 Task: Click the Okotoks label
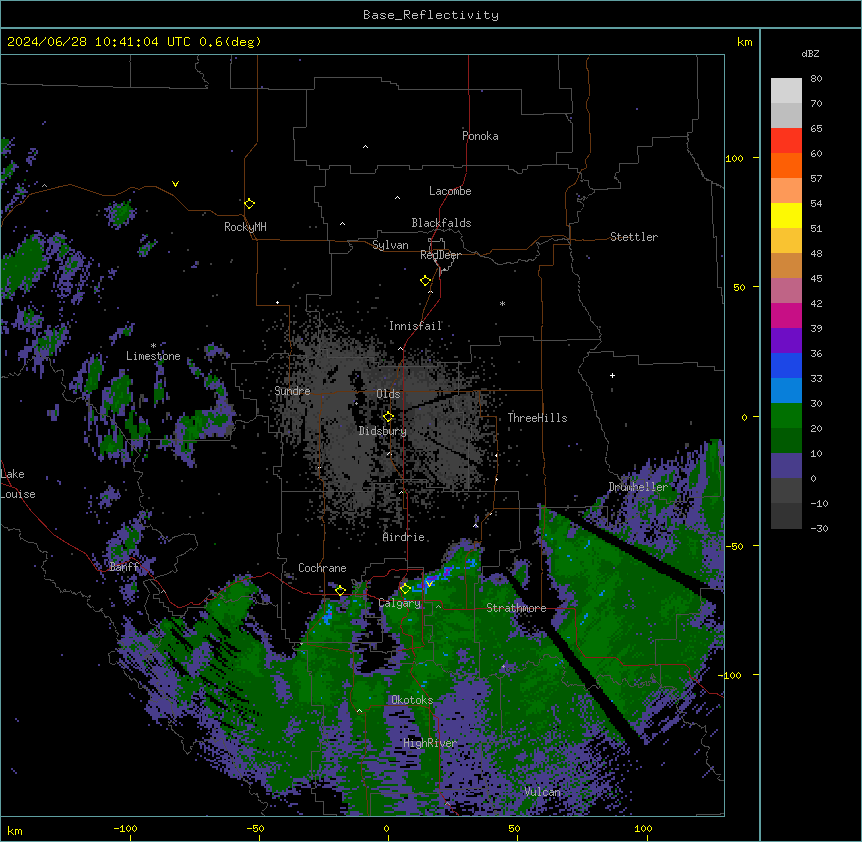click(x=412, y=700)
